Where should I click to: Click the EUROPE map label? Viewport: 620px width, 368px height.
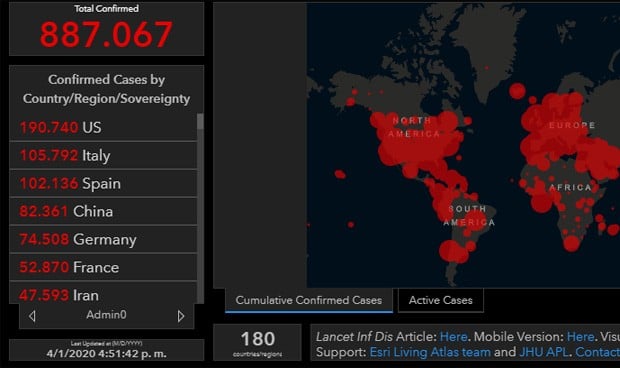click(572, 125)
